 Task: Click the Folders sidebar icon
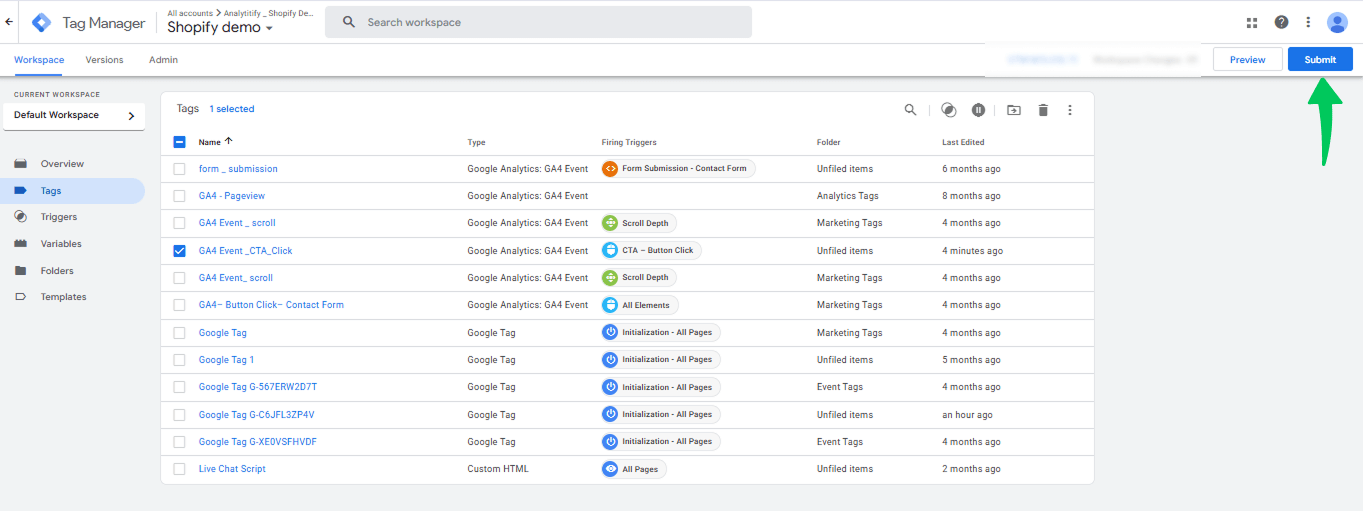click(x=21, y=271)
